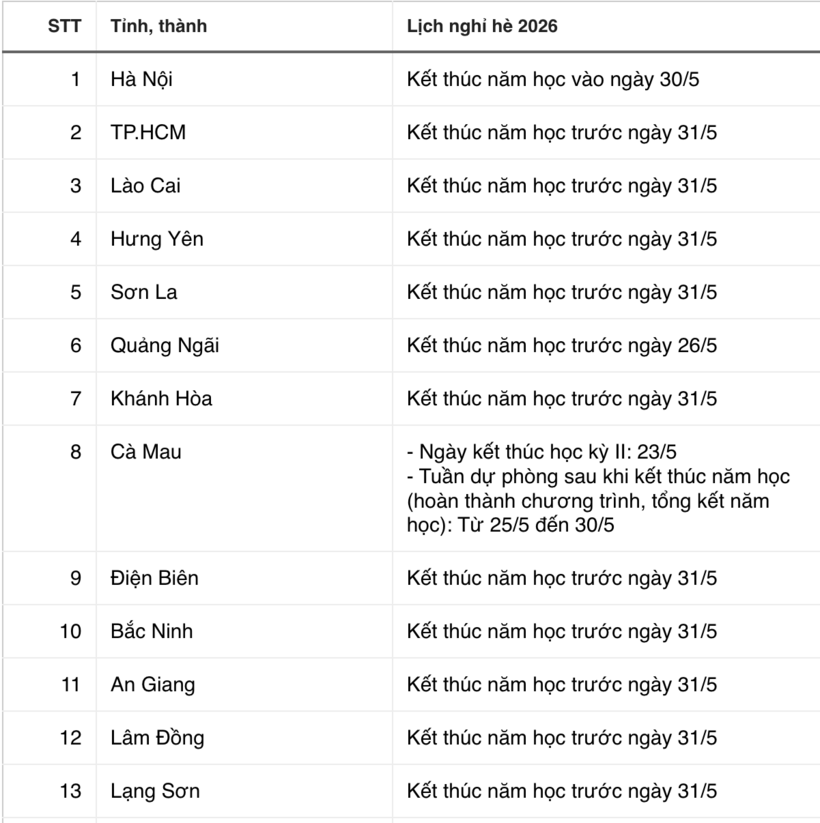
Task: Click the Lịch nghỉ hè 2026 header
Action: point(482,26)
